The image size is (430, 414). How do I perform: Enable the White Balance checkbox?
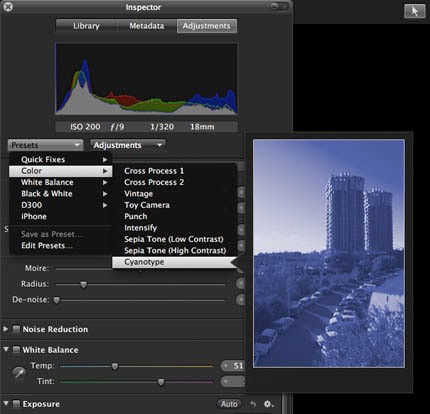coord(16,350)
